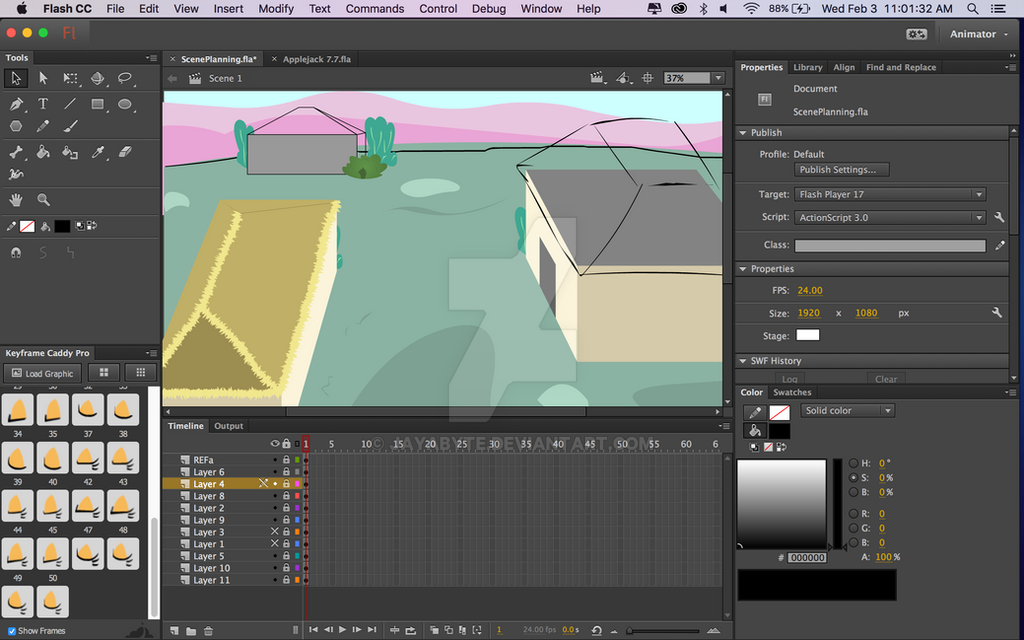
Task: Click the Load Graphic button
Action: 42,374
